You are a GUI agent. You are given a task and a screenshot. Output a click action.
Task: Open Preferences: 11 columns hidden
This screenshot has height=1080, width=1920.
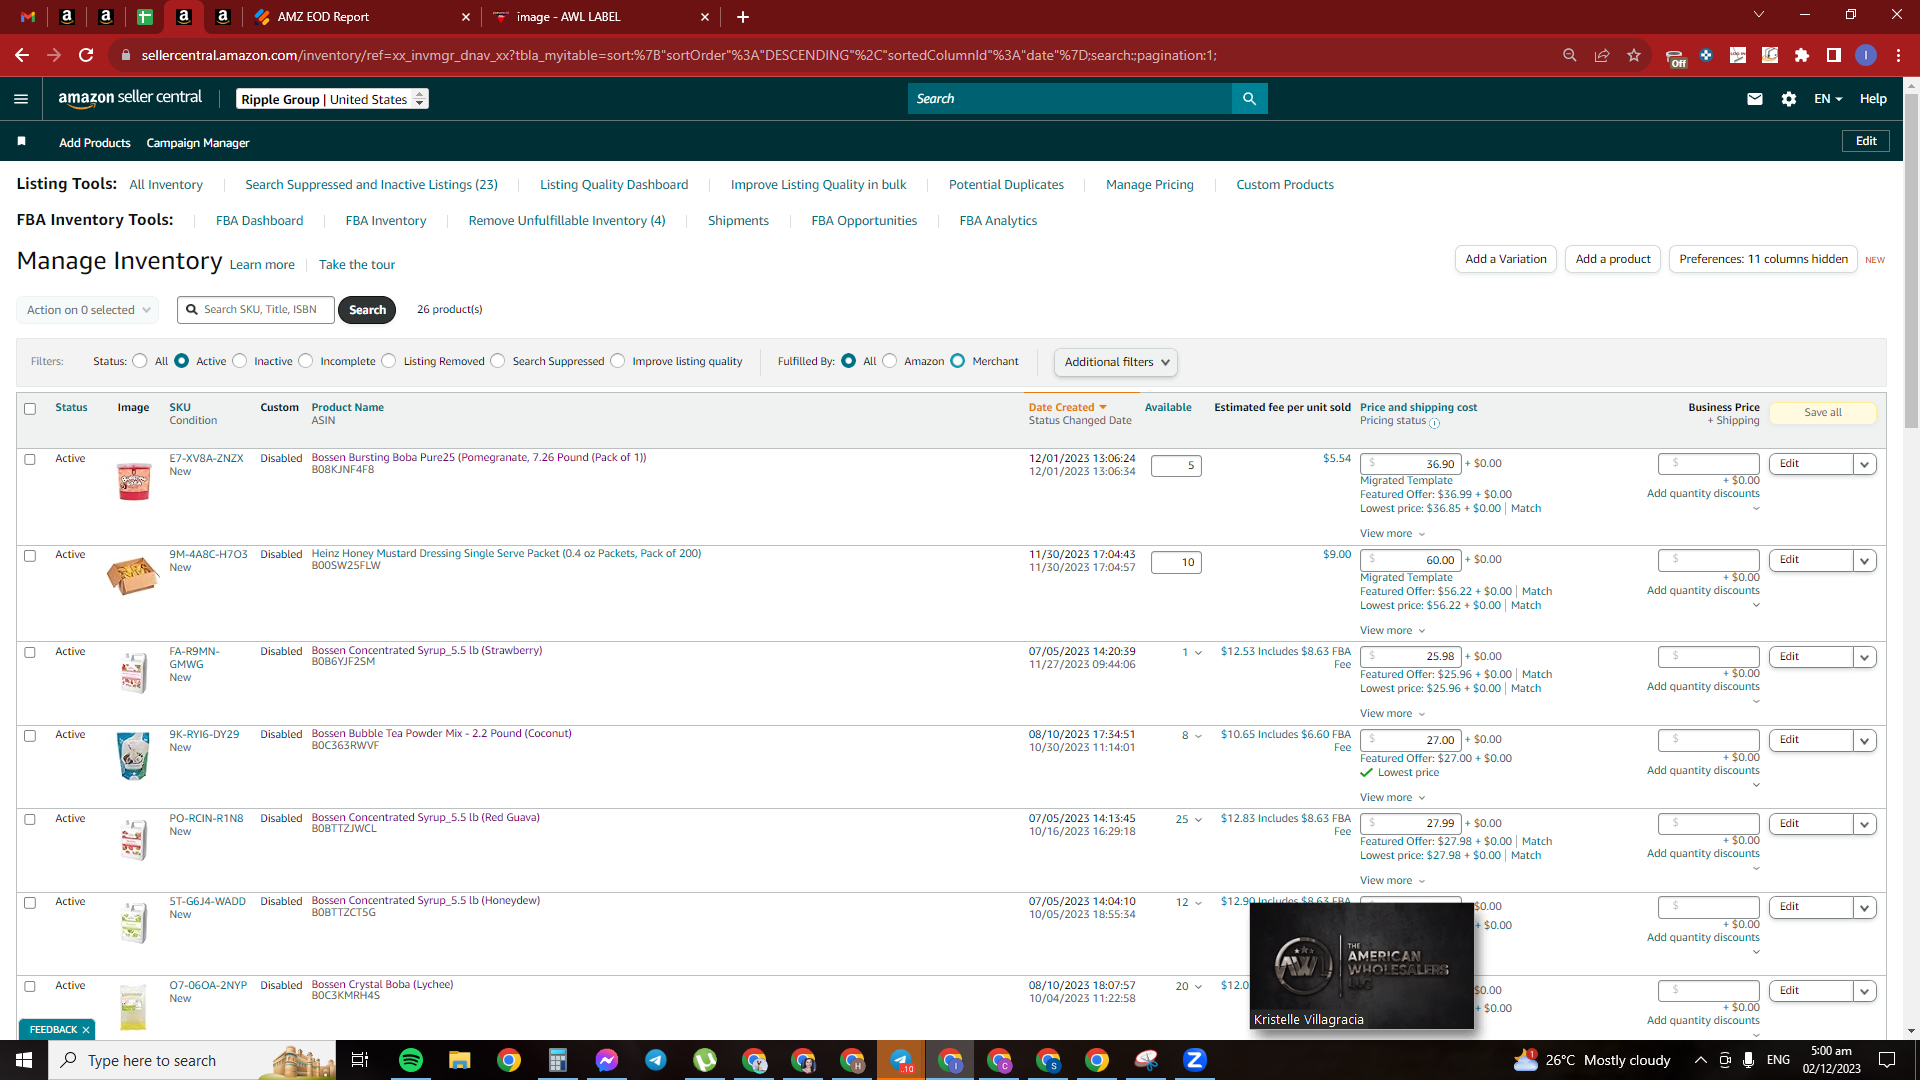(x=1763, y=259)
